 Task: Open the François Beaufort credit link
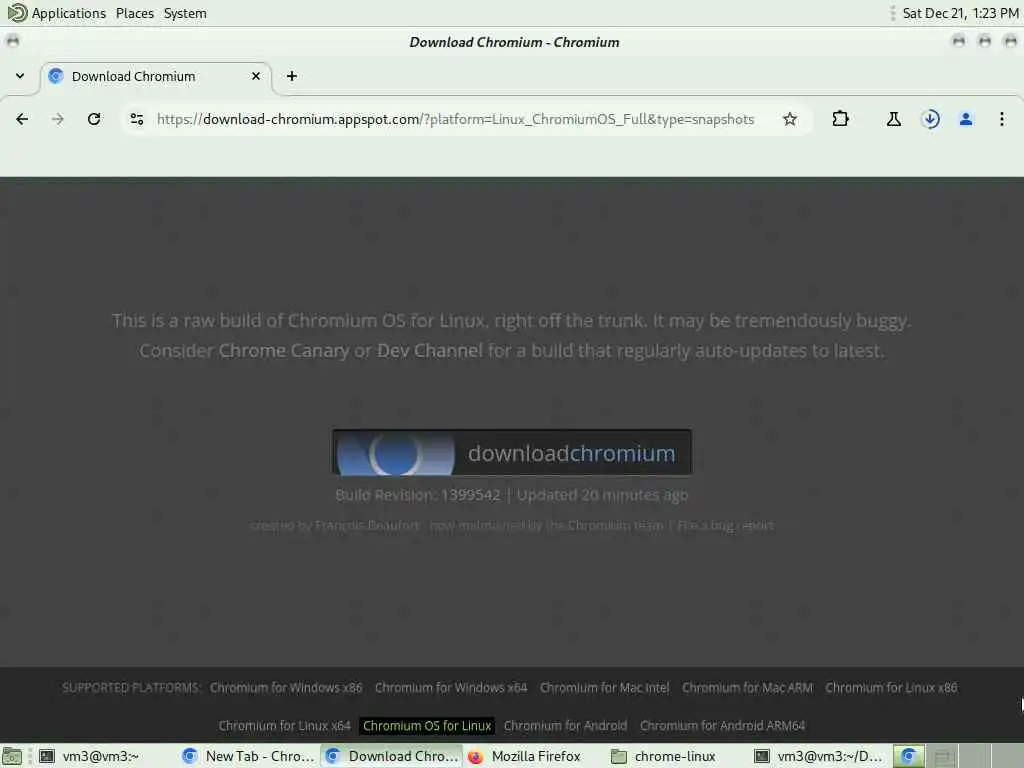[367, 526]
